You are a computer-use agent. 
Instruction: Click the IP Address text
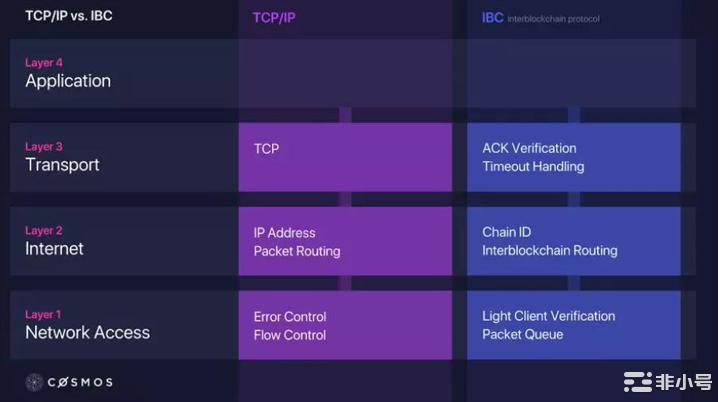[x=284, y=233]
